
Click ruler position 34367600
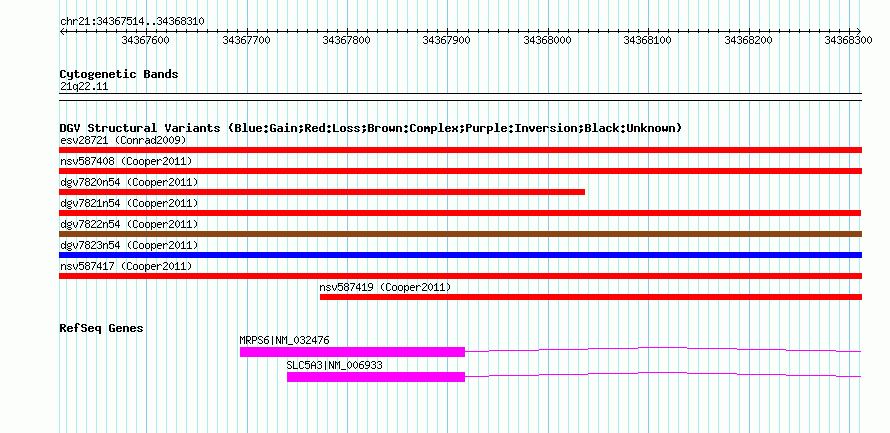click(145, 40)
